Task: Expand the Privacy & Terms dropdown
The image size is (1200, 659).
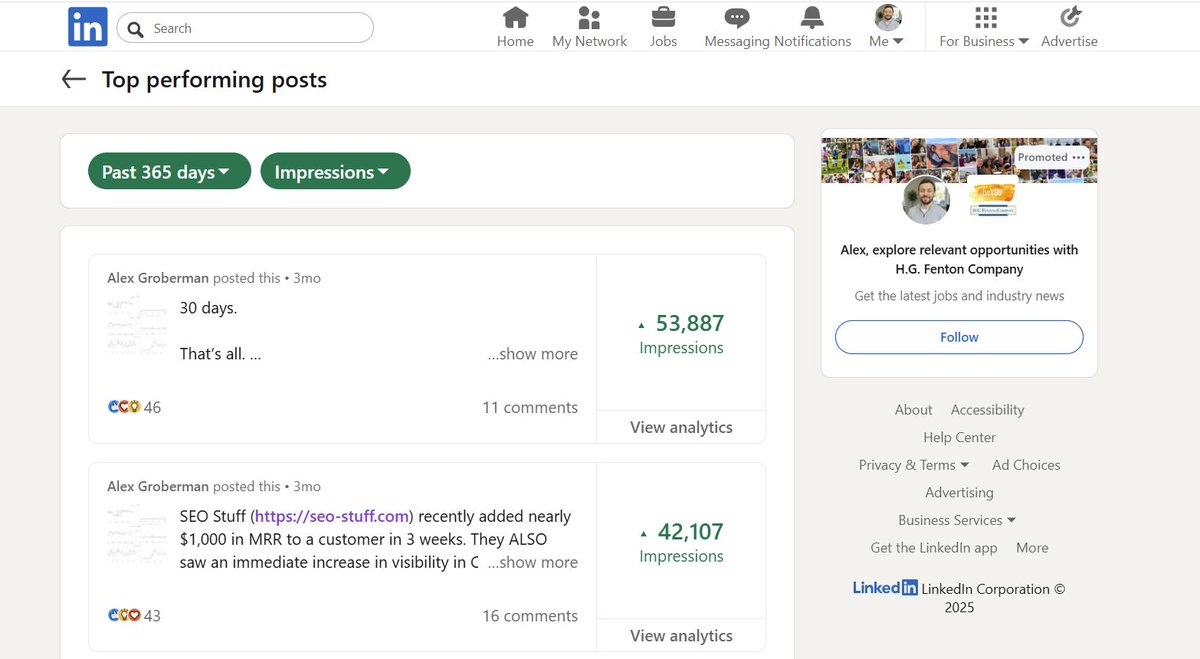Action: click(914, 465)
